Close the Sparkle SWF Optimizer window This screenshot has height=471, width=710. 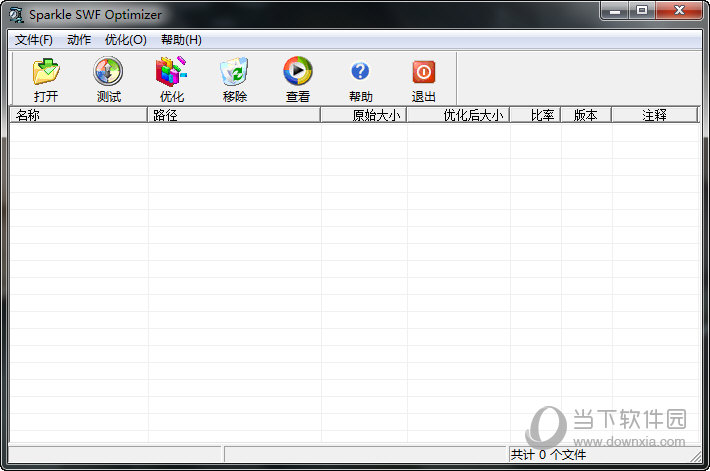click(679, 11)
